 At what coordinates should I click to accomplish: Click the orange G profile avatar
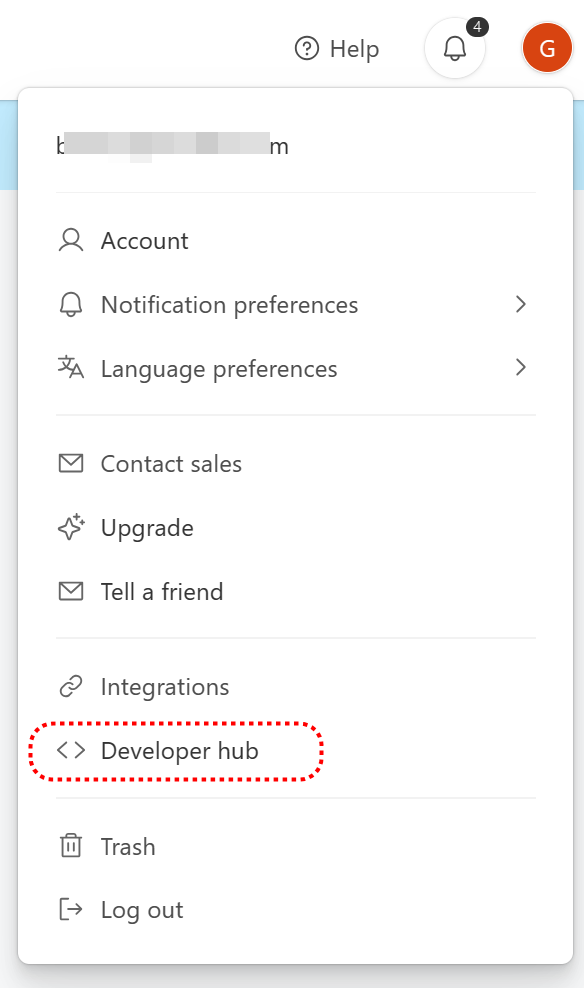tap(547, 48)
